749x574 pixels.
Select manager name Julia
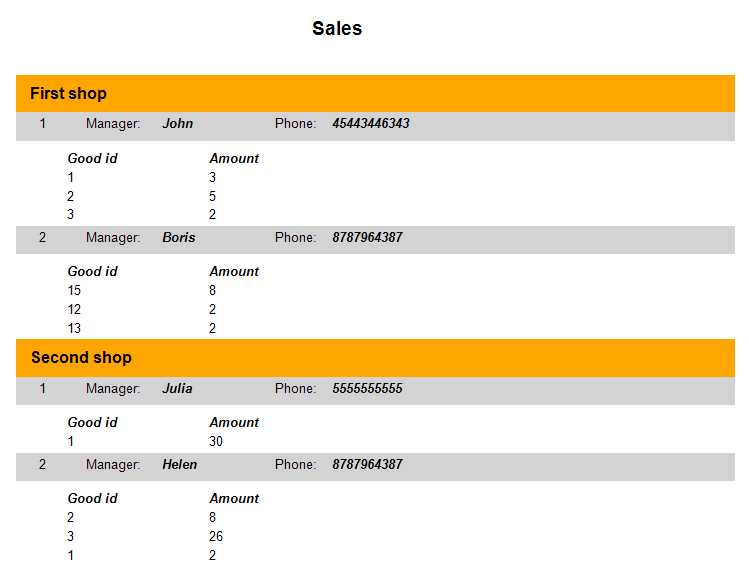[x=177, y=389]
